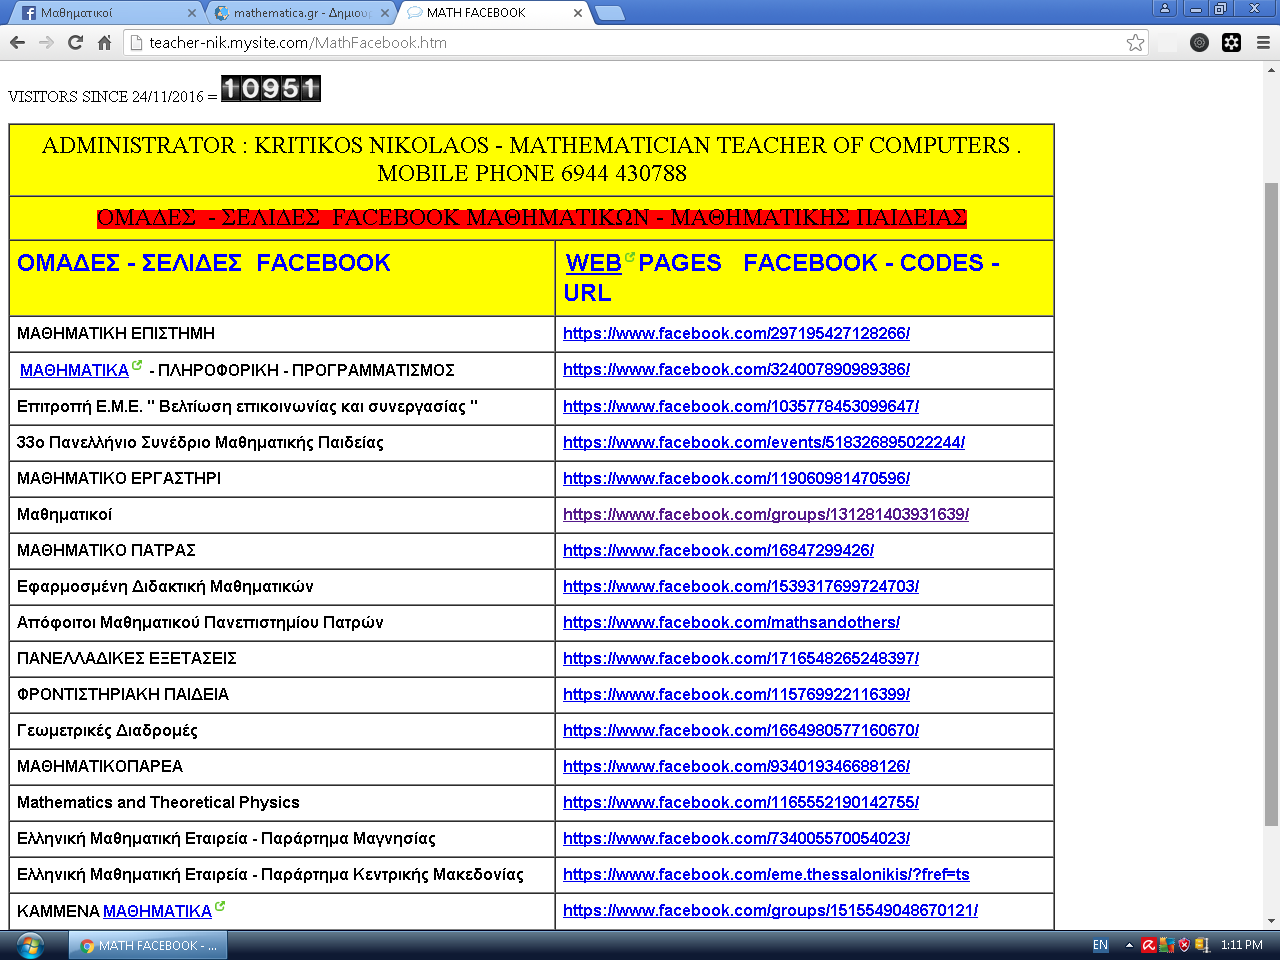Screen dimensions: 1280x960
Task: Click the EN language indicator
Action: click(x=1100, y=945)
